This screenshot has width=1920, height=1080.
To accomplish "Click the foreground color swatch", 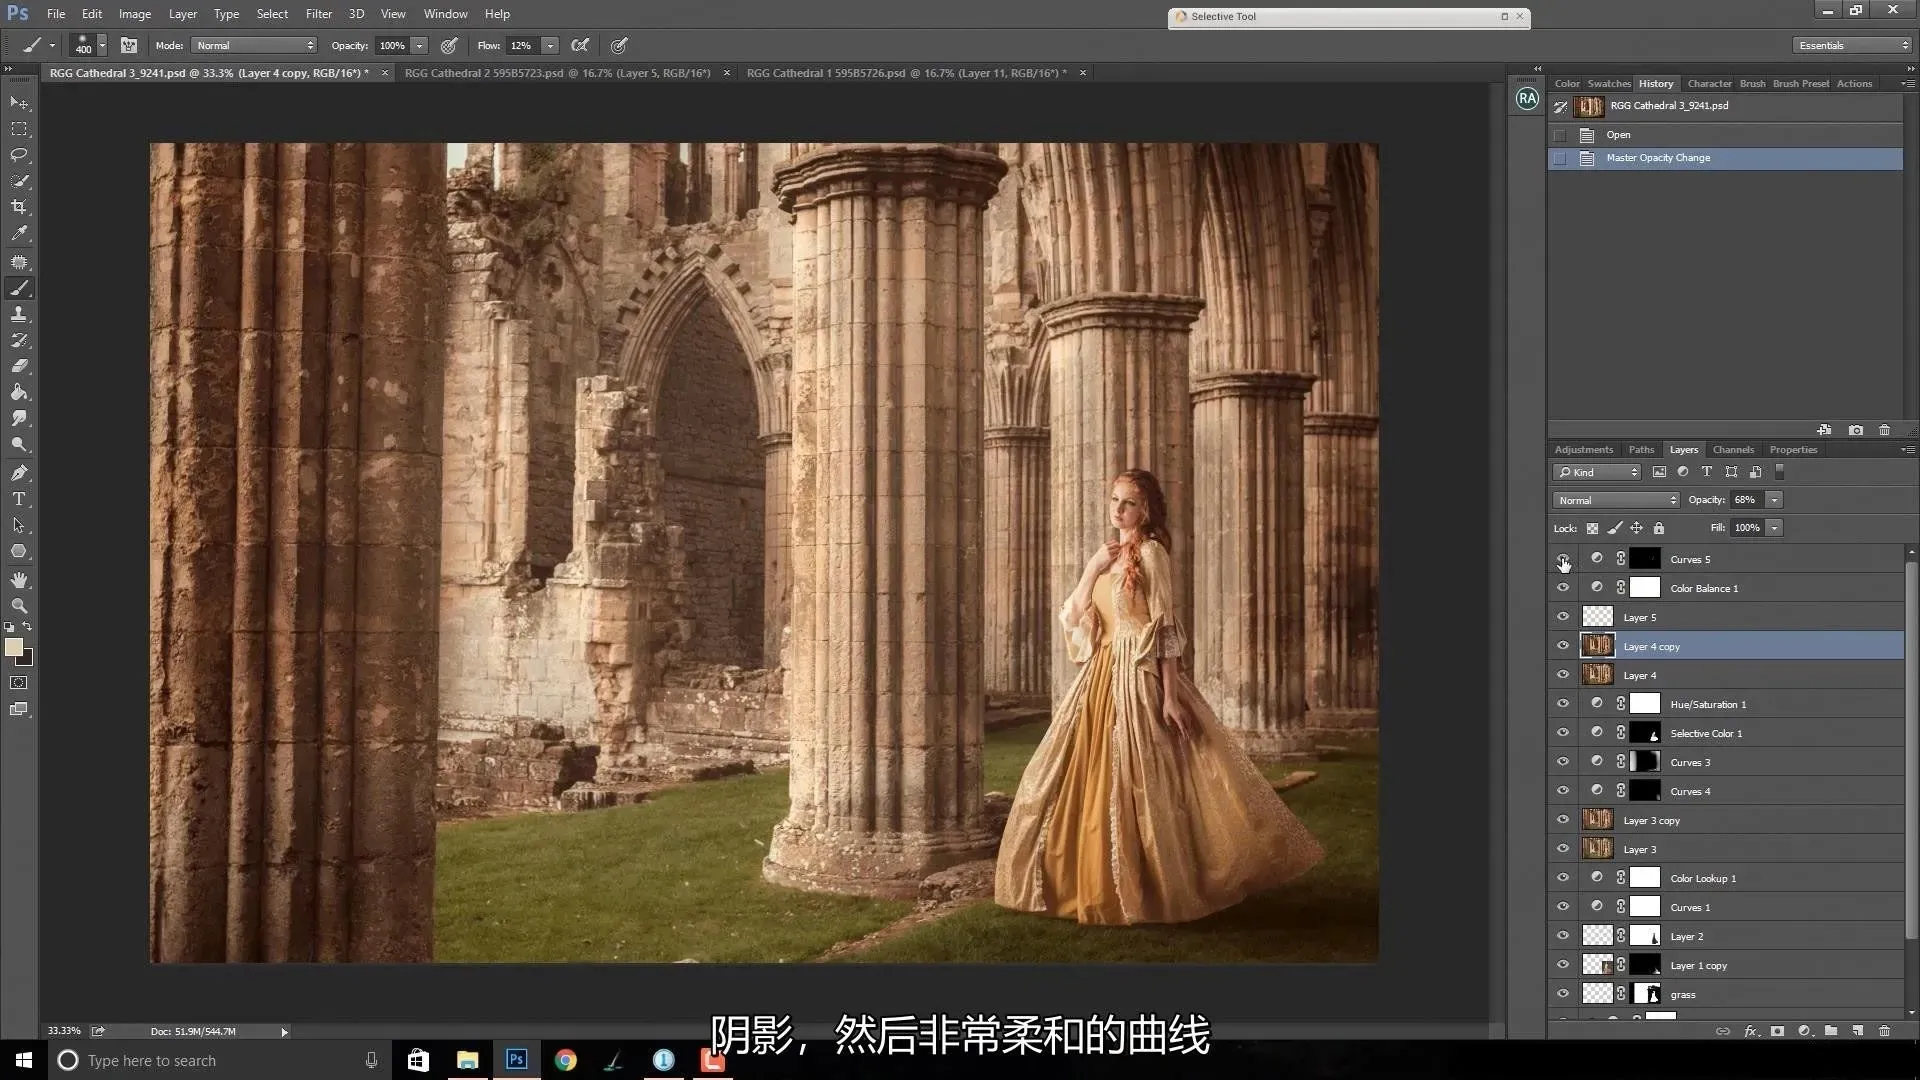I will click(x=14, y=648).
